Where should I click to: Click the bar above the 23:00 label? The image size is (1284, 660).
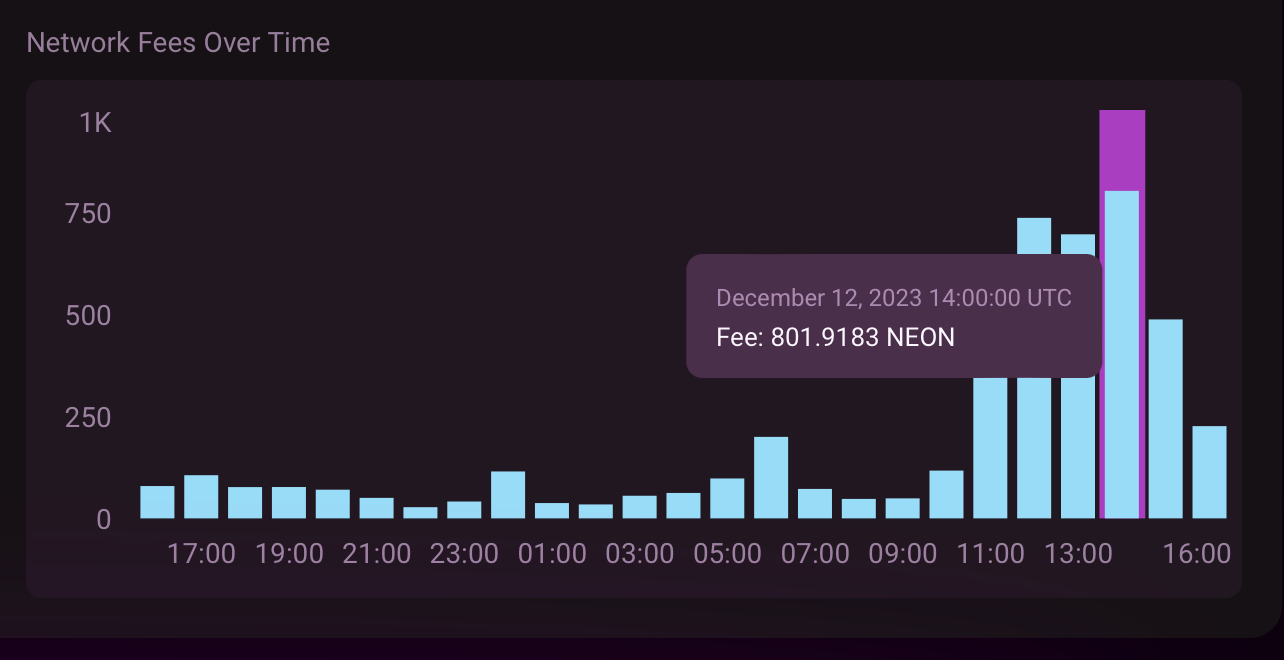pyautogui.click(x=464, y=510)
